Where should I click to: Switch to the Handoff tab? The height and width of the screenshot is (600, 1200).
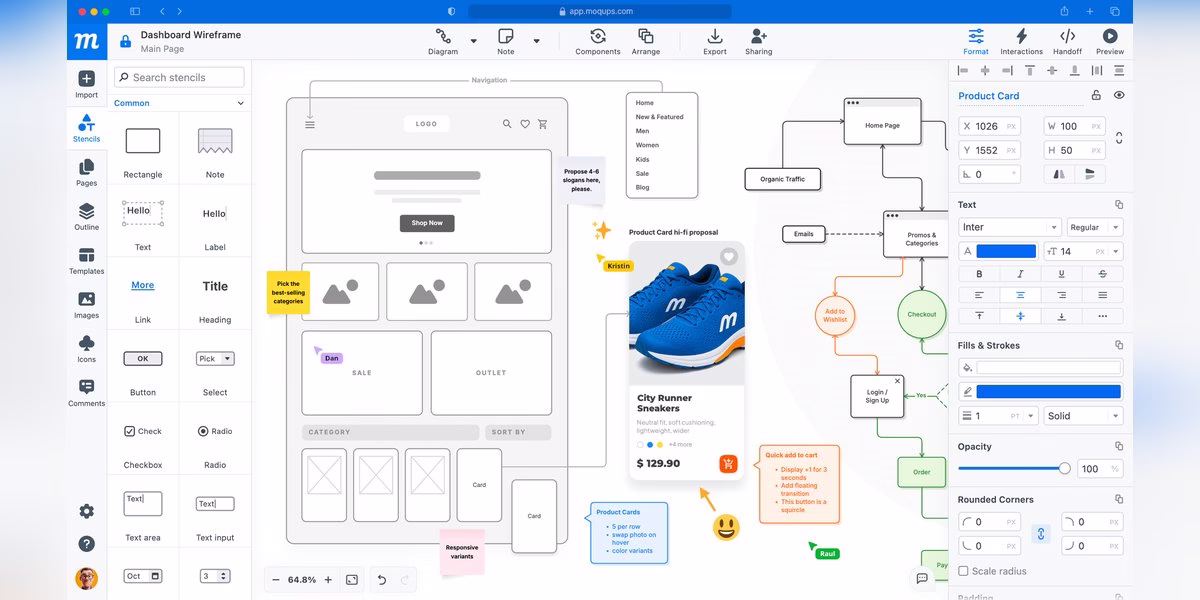pyautogui.click(x=1067, y=41)
